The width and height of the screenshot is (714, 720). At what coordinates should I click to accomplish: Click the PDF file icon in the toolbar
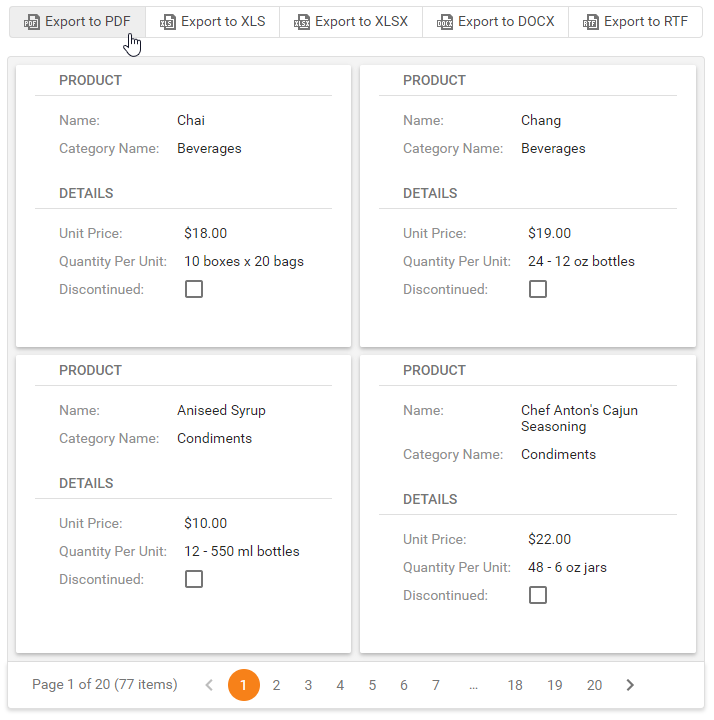point(32,22)
